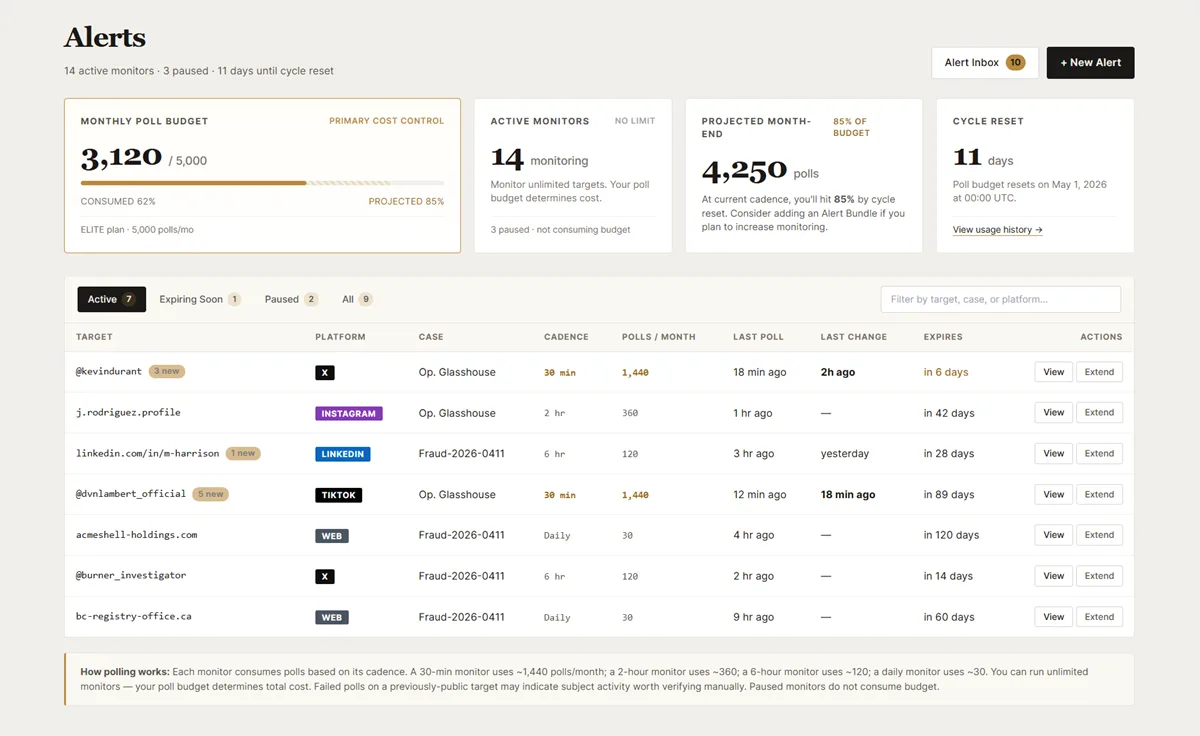Image resolution: width=1200 pixels, height=736 pixels.
Task: Click the '1 new' badge on m-harrison
Action: (x=243, y=453)
